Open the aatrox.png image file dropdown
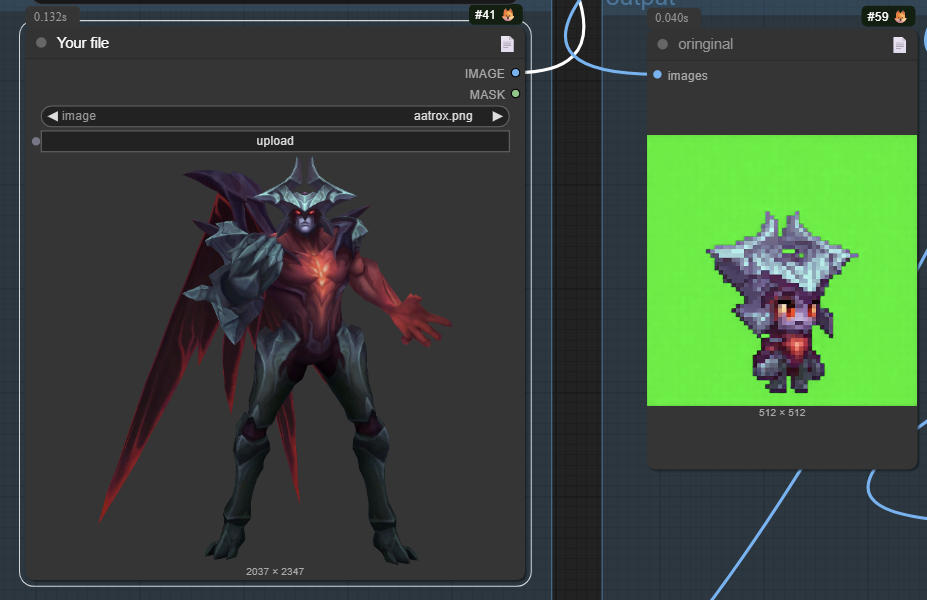Viewport: 927px width, 600px height. click(x=275, y=116)
